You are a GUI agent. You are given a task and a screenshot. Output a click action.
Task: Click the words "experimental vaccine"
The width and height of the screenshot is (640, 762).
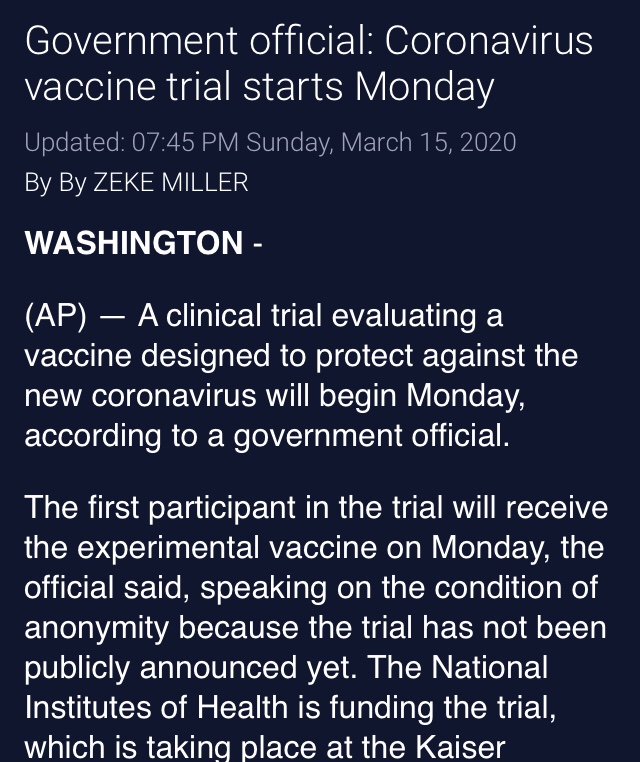(x=220, y=548)
